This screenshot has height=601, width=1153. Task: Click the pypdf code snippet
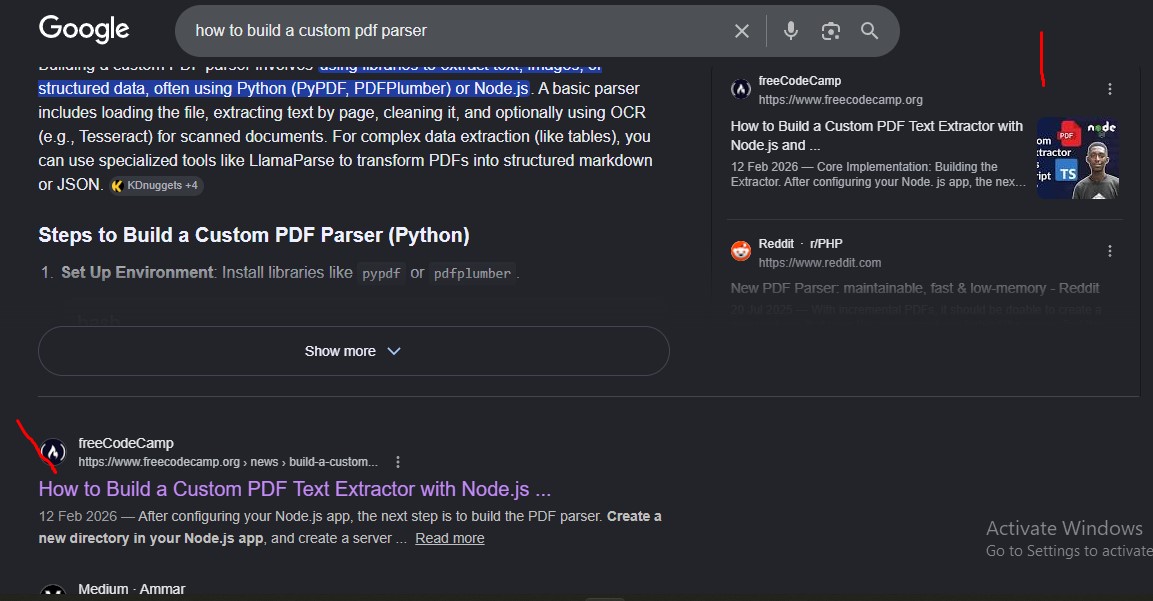pos(381,273)
